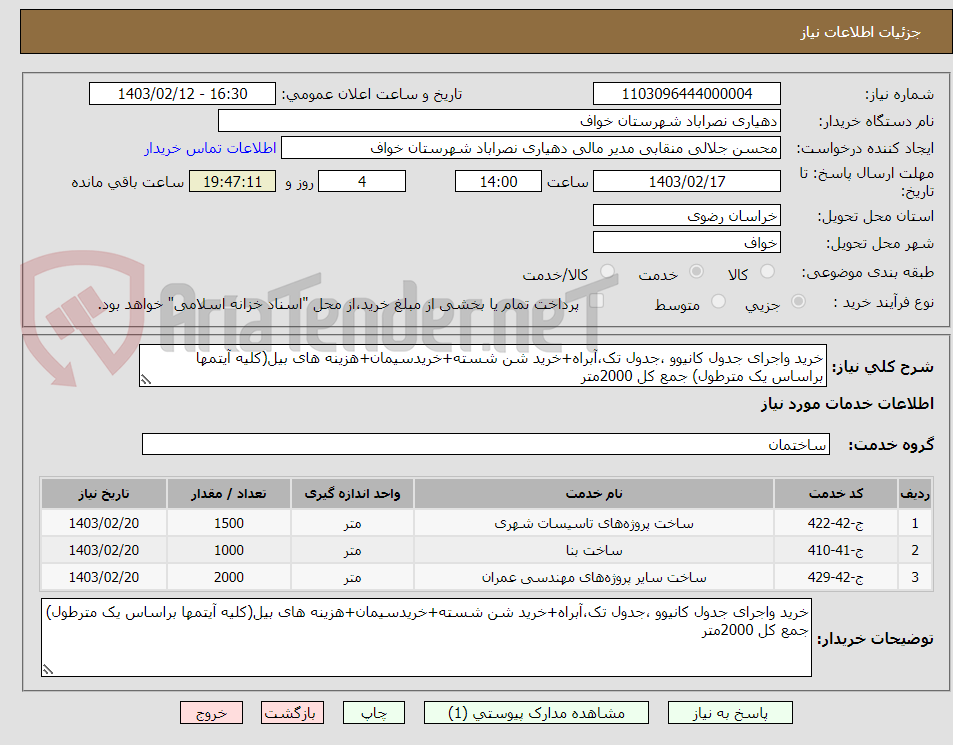Viewport: 953px width, 745px height.
Task: Select the جزیی purchase type radio
Action: [798, 301]
